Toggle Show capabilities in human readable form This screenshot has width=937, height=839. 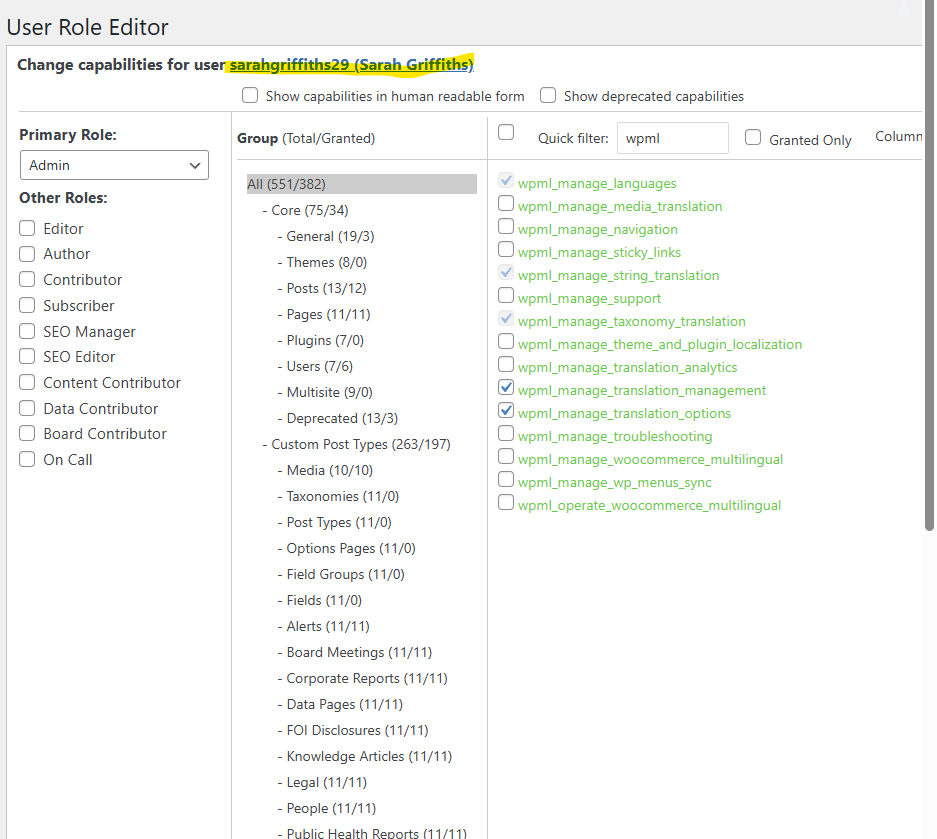(250, 96)
